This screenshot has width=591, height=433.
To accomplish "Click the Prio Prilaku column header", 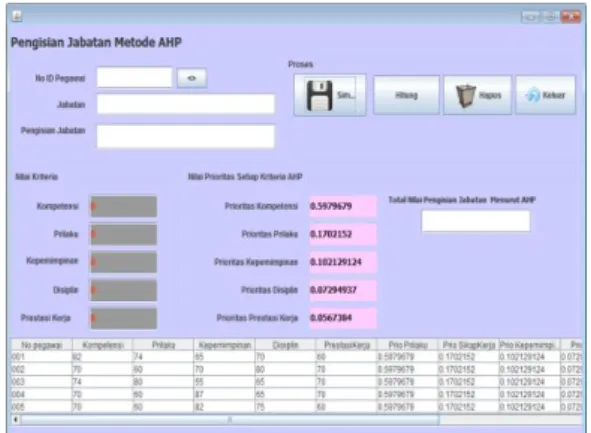I will point(407,345).
